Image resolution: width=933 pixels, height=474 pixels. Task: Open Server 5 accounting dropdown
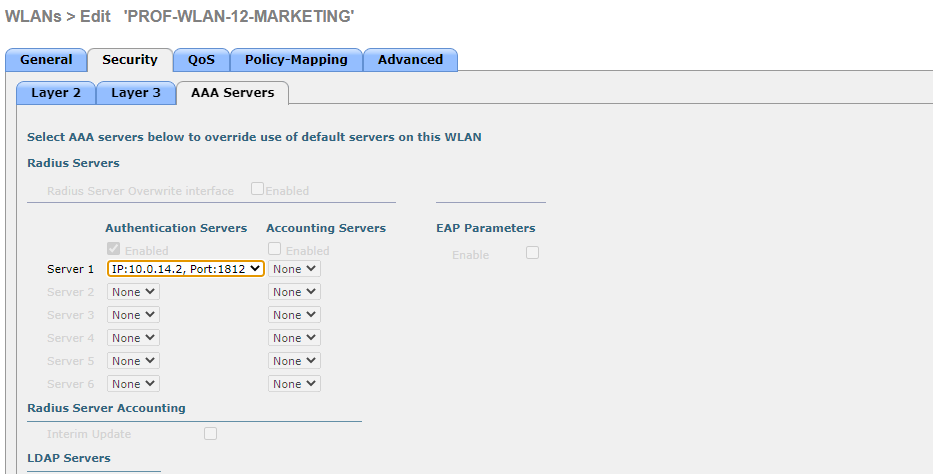(294, 361)
